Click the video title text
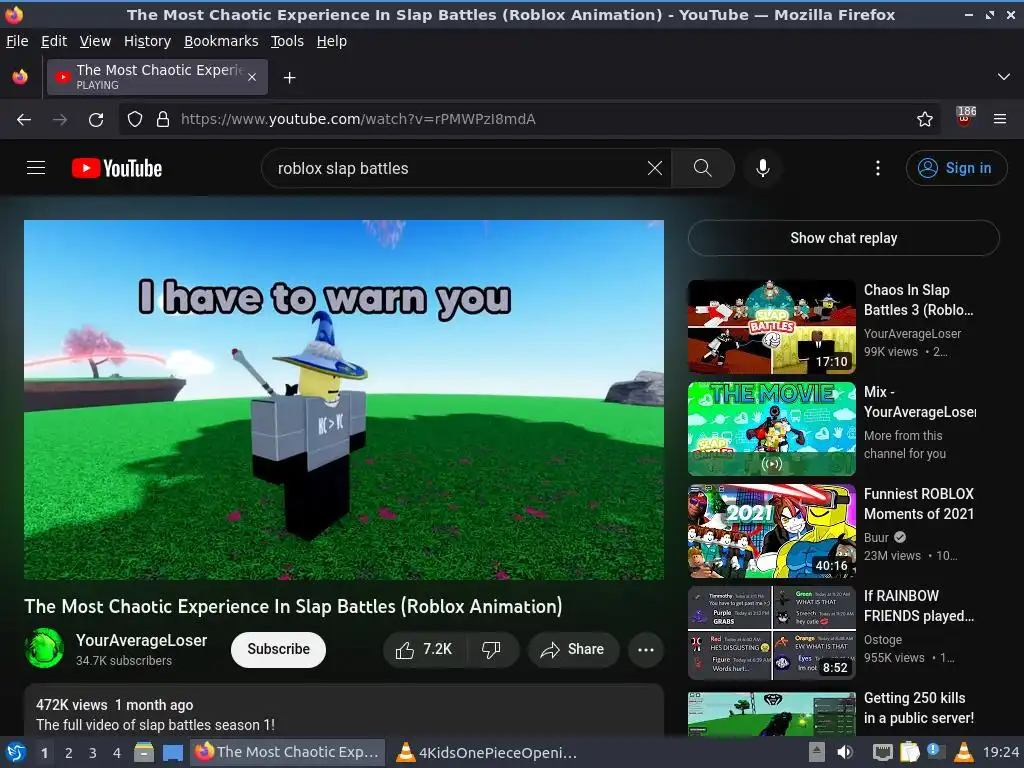 point(293,606)
